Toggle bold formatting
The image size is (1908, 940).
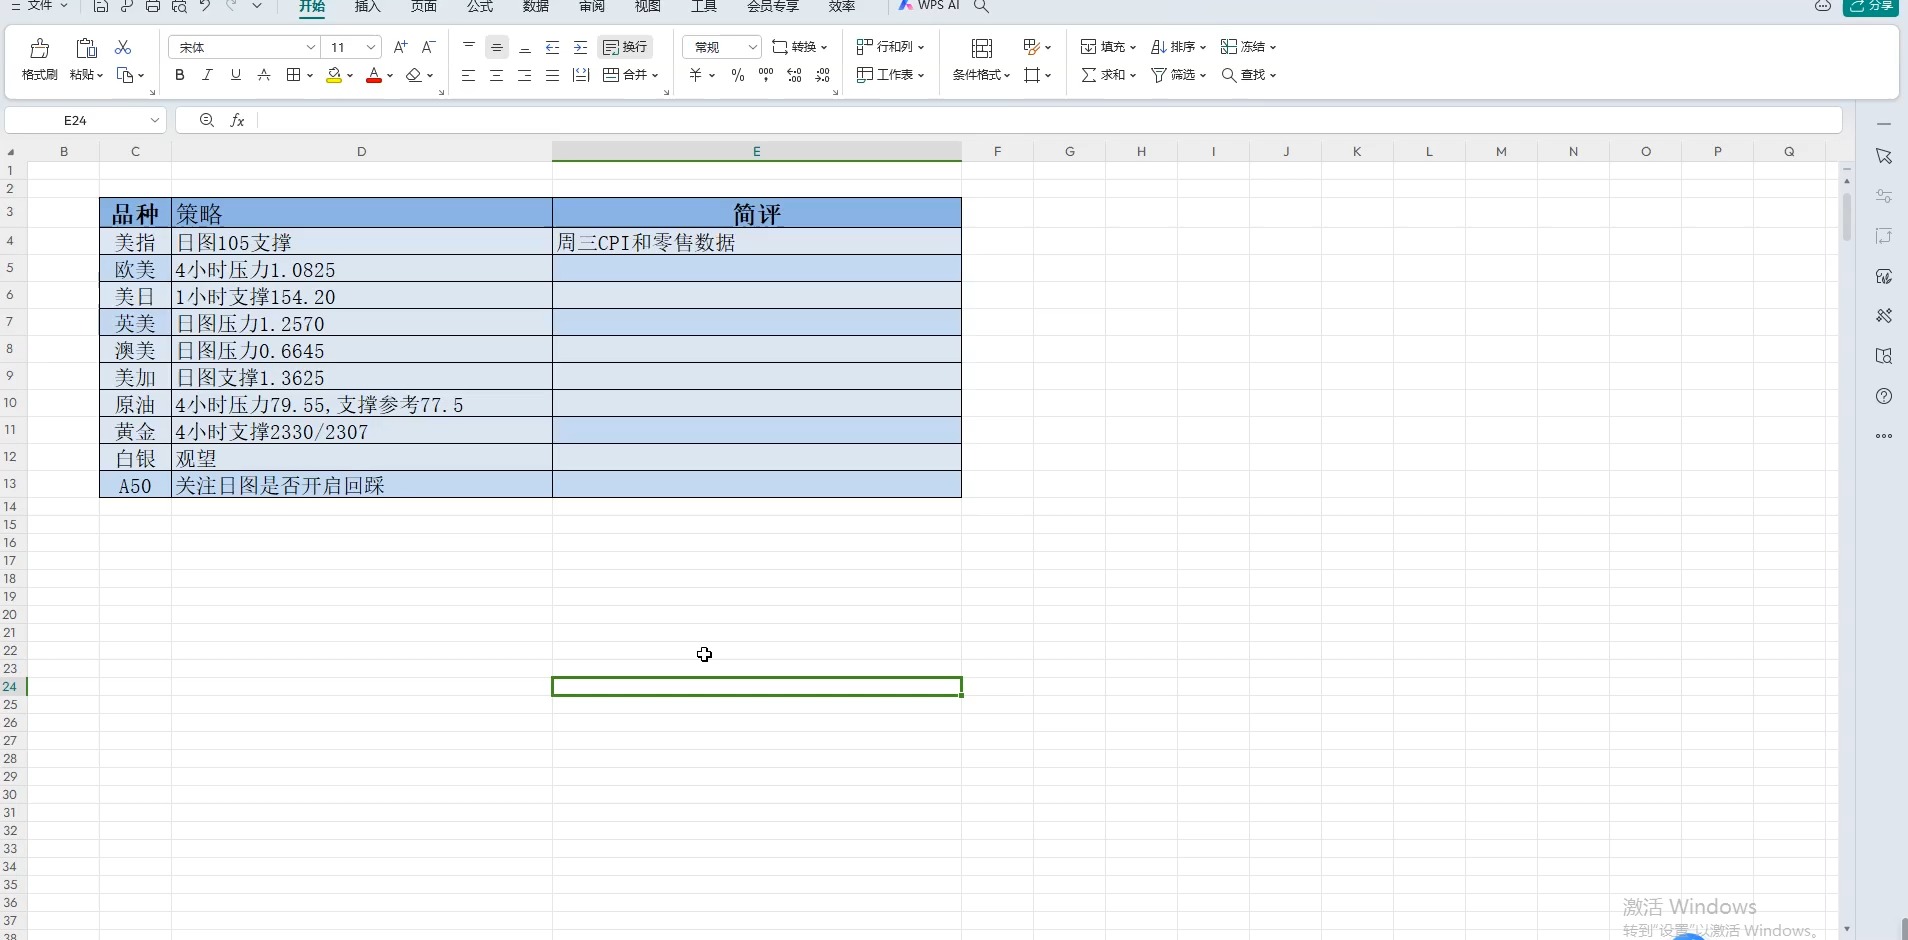pos(180,75)
